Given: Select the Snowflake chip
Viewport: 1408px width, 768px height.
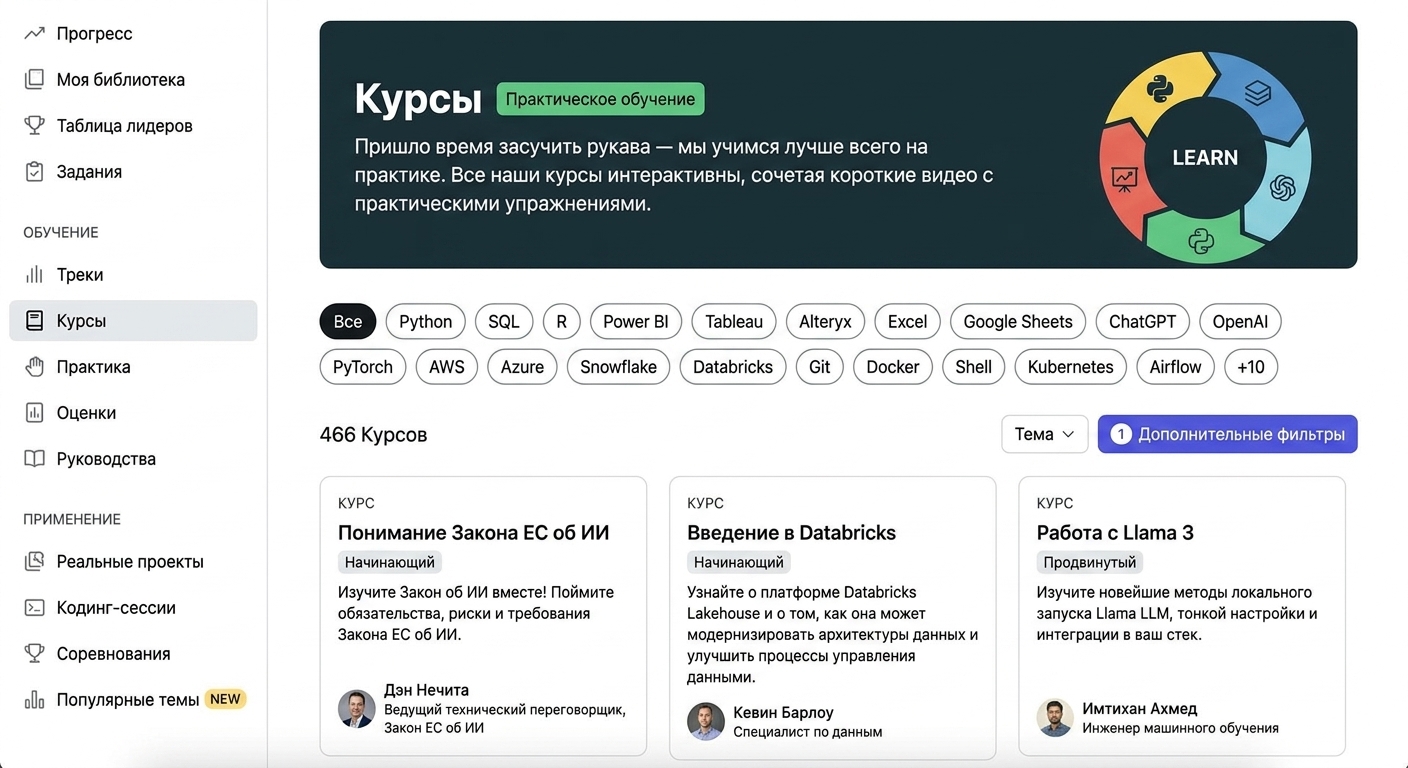Looking at the screenshot, I should [618, 366].
